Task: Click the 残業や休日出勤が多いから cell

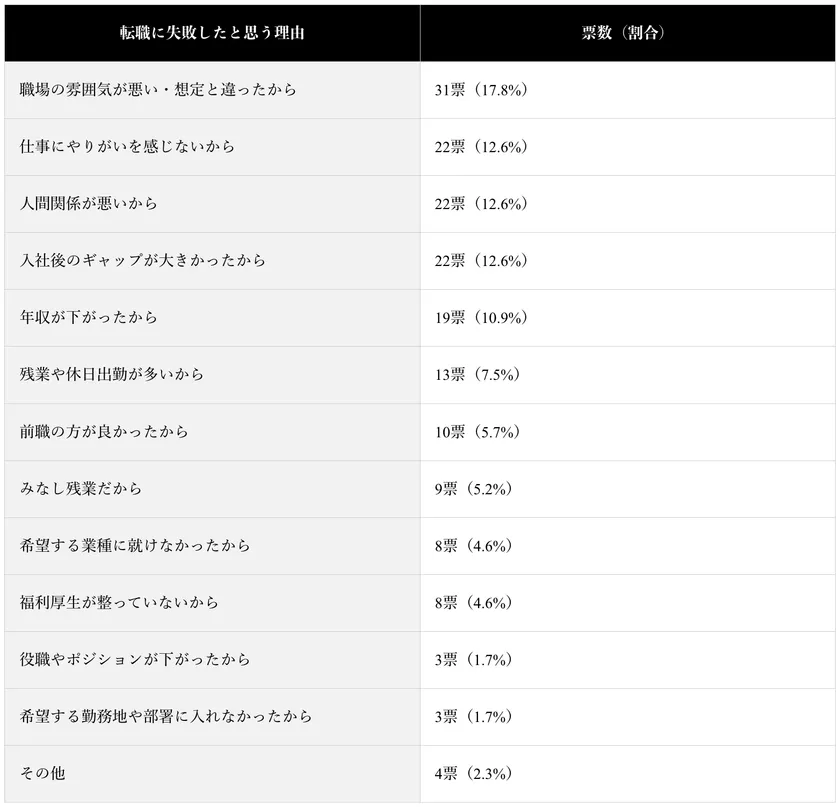Action: click(x=111, y=375)
